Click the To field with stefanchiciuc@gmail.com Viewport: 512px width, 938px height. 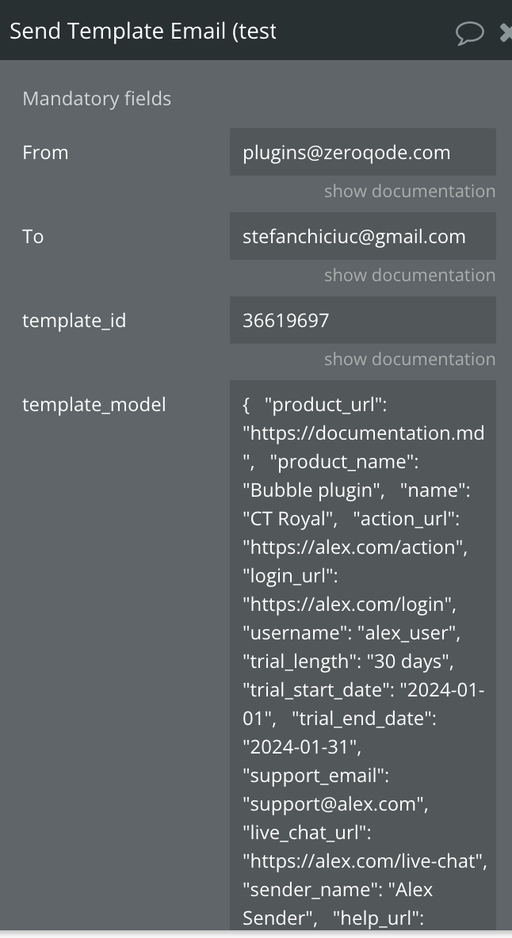click(x=362, y=236)
